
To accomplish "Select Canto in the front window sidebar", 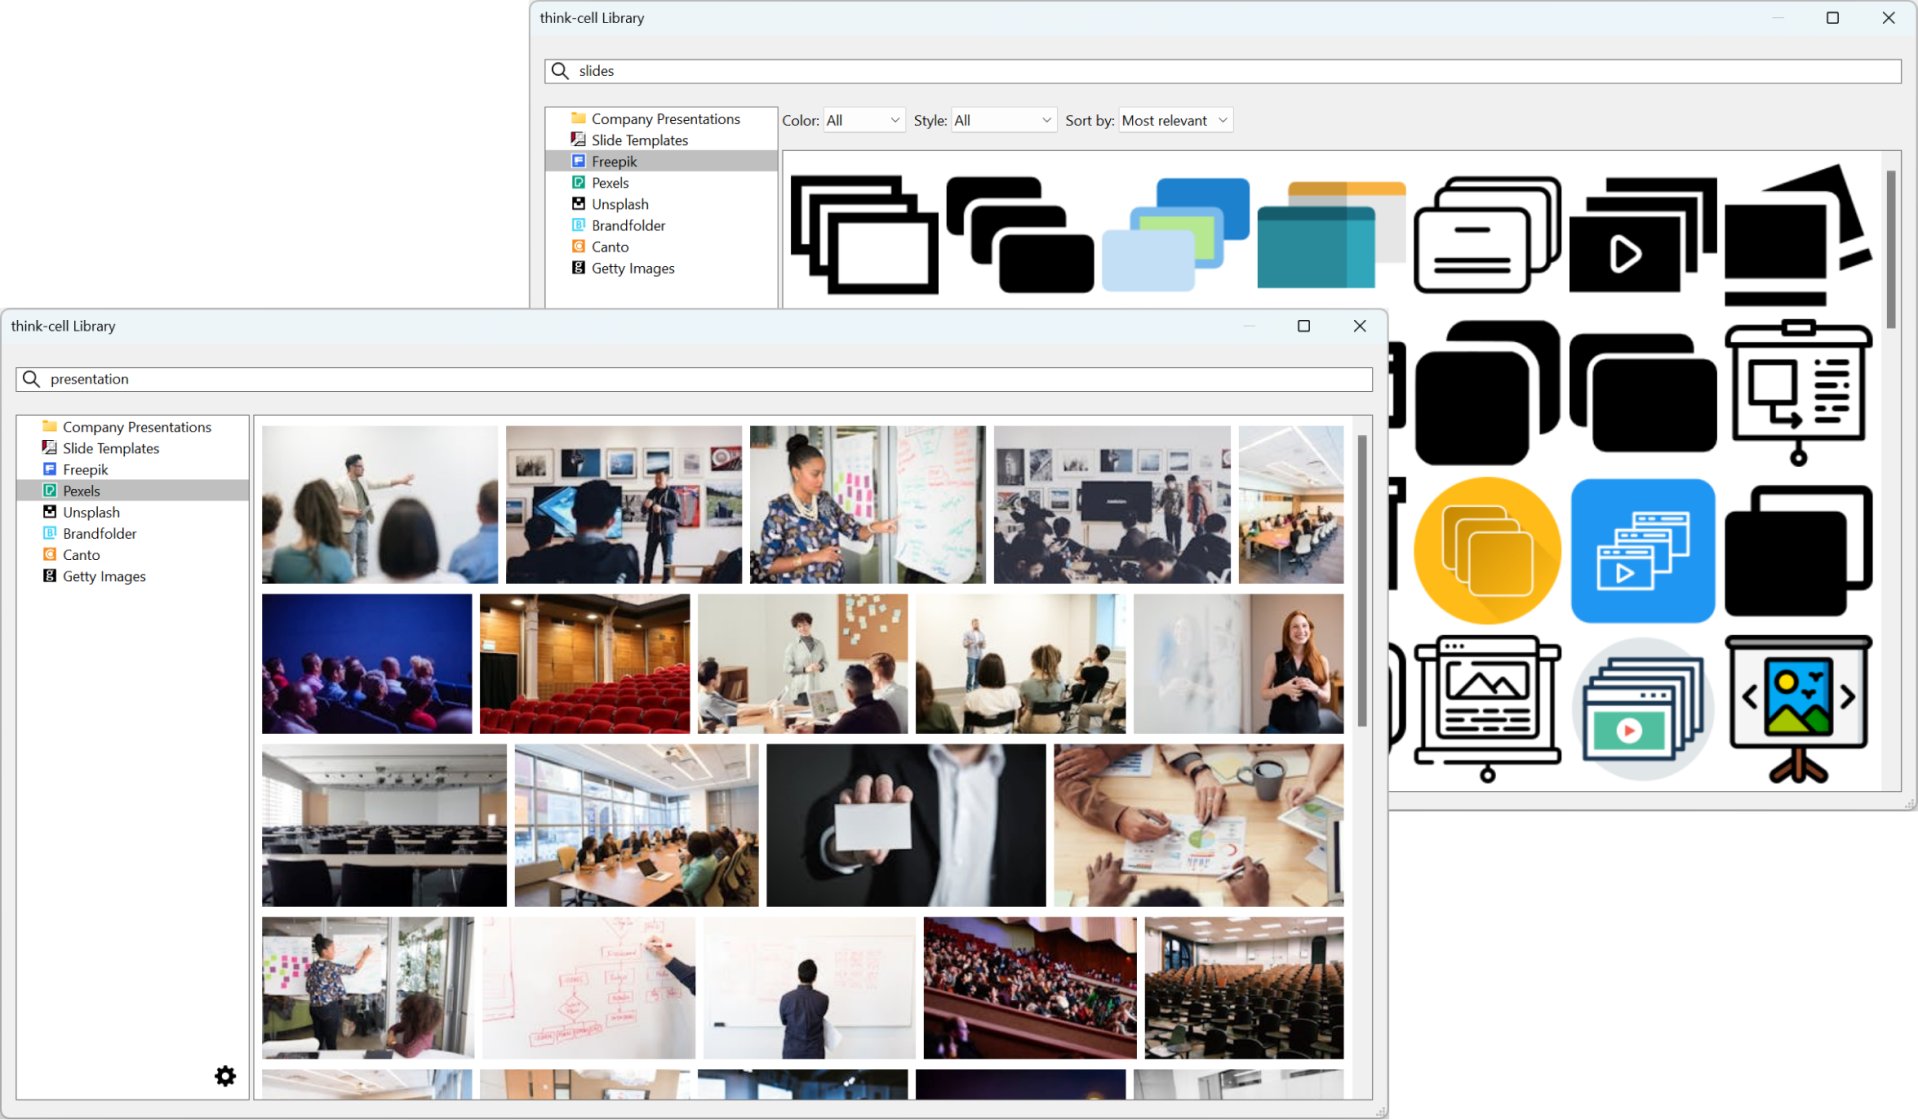I will (132, 555).
